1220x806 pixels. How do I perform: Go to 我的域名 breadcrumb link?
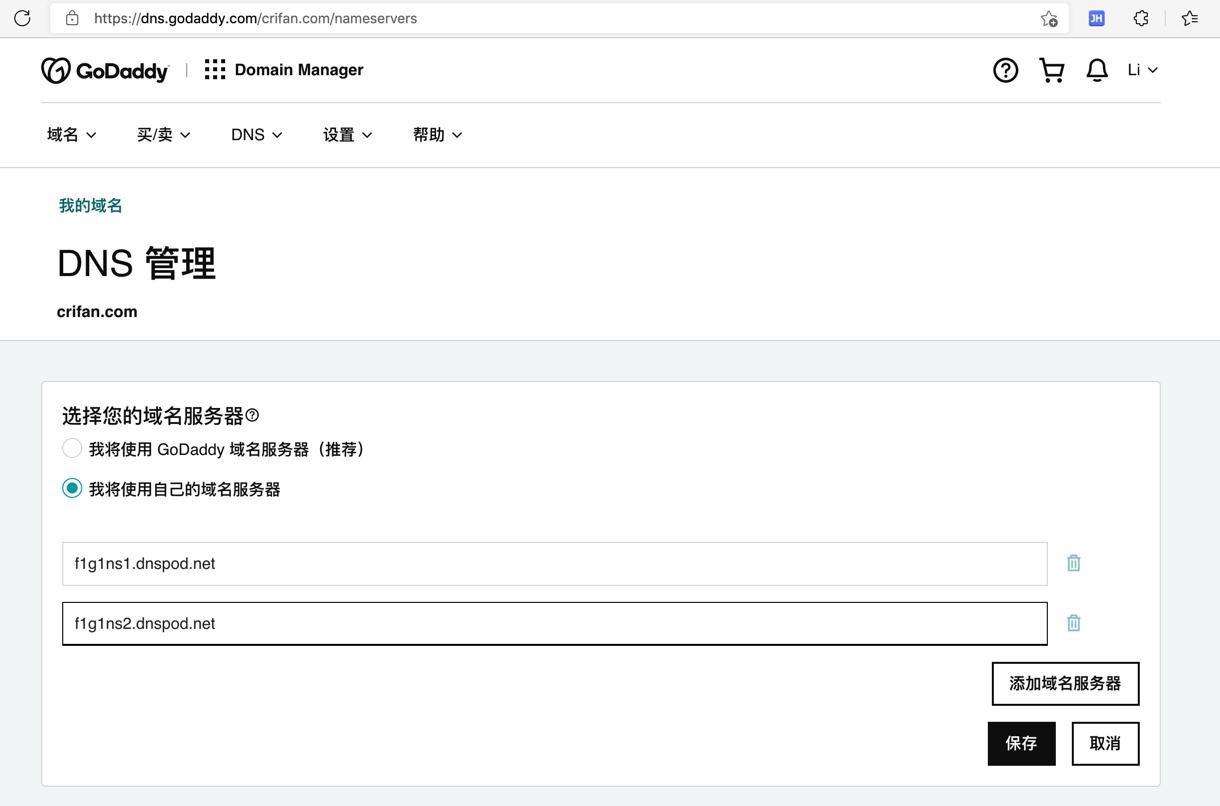click(90, 205)
